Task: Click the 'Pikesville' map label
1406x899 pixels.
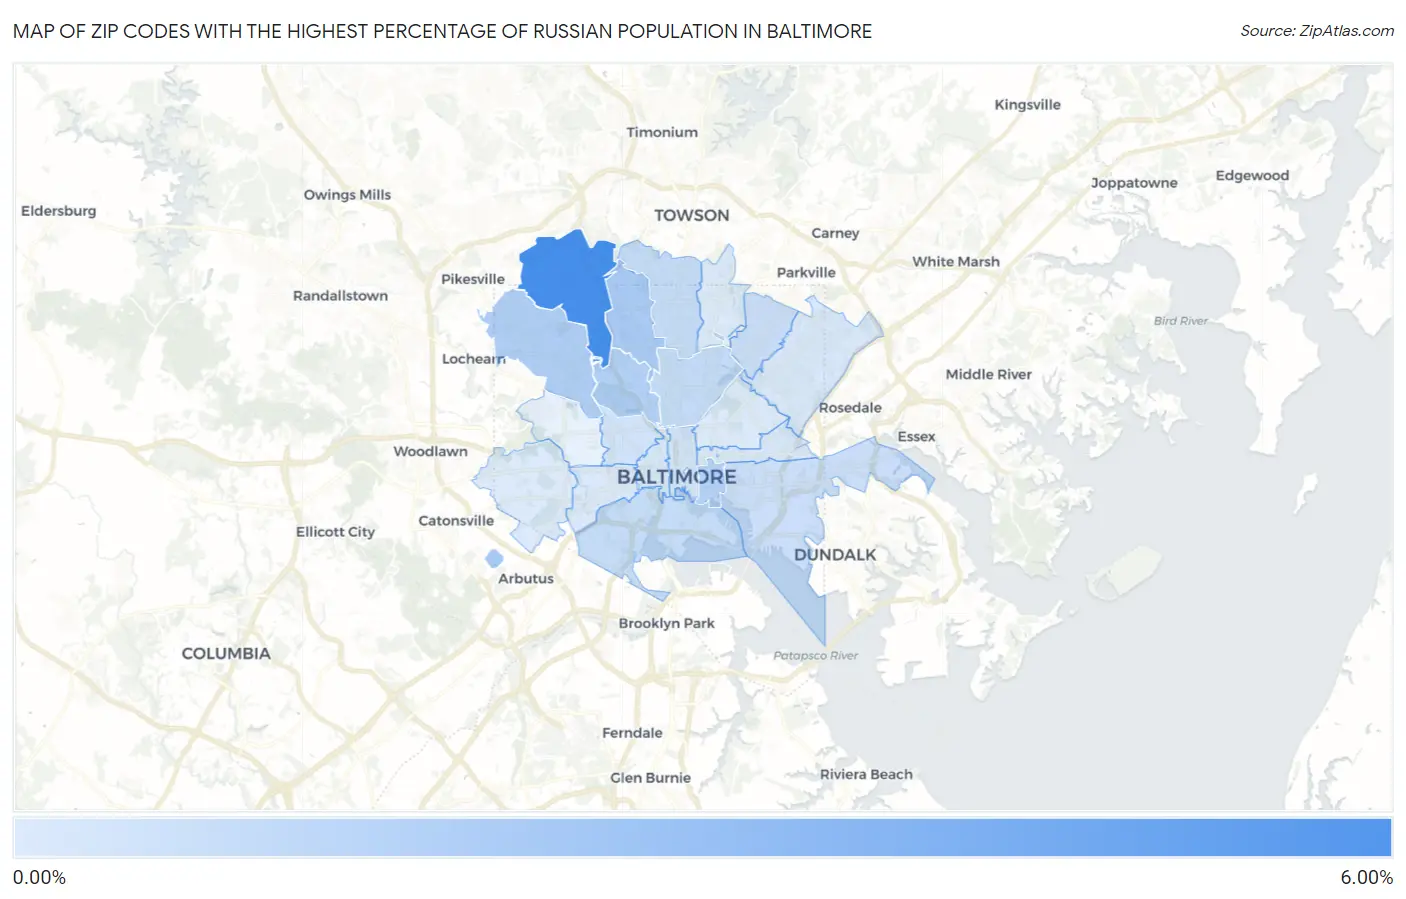Action: tap(473, 279)
